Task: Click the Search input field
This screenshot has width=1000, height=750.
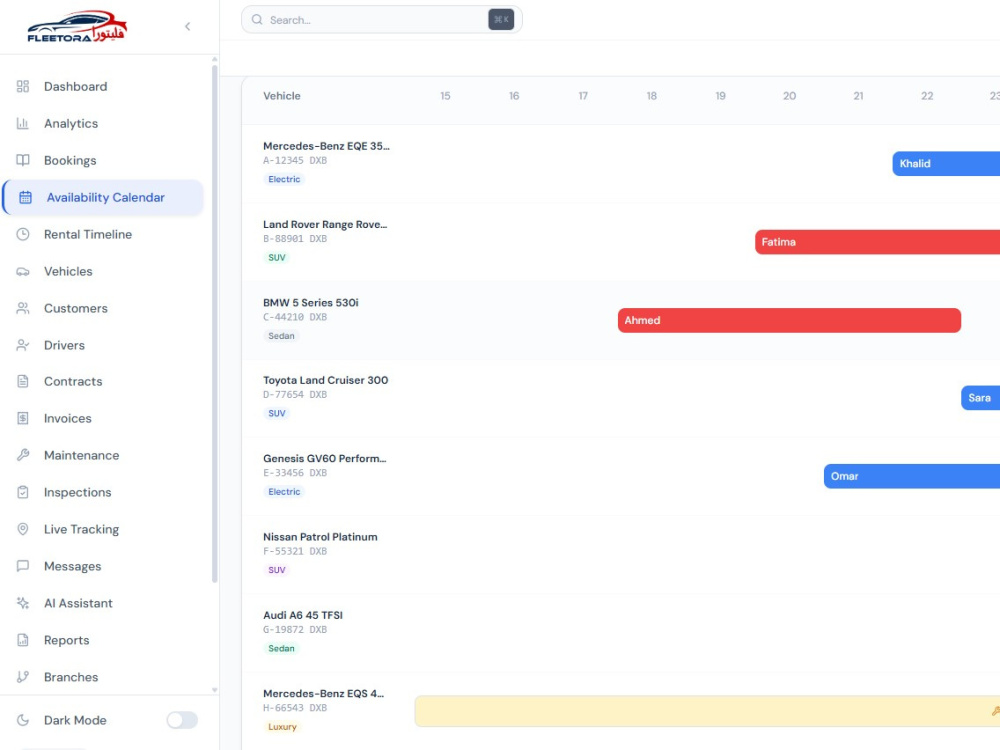Action: point(381,20)
